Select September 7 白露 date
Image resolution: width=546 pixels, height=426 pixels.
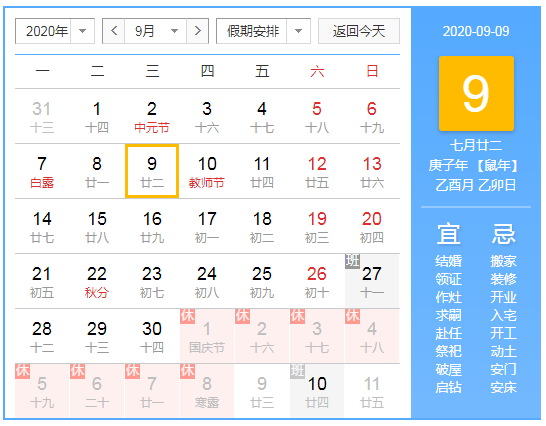click(42, 171)
